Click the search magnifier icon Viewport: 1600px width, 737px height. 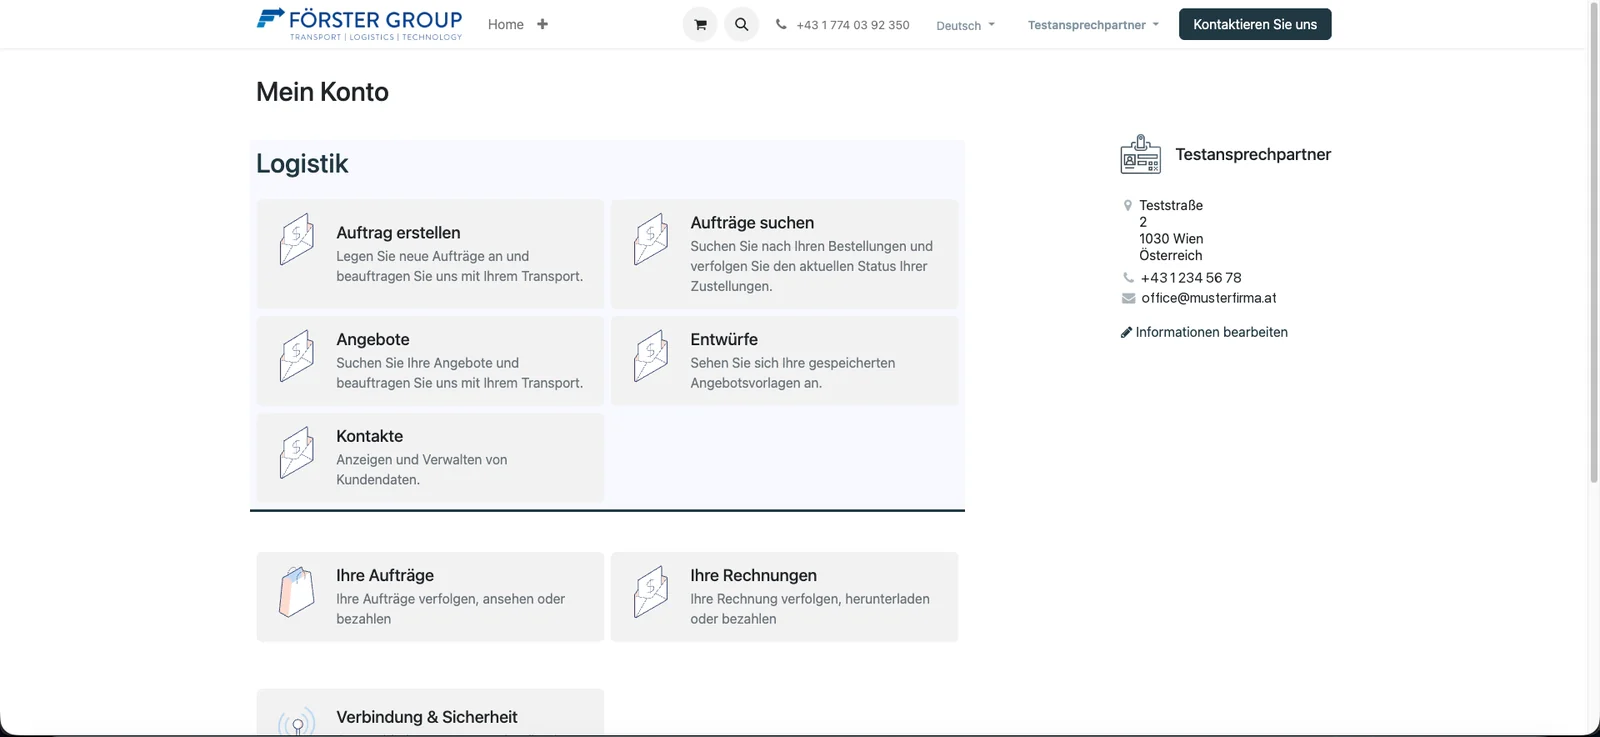pos(741,24)
